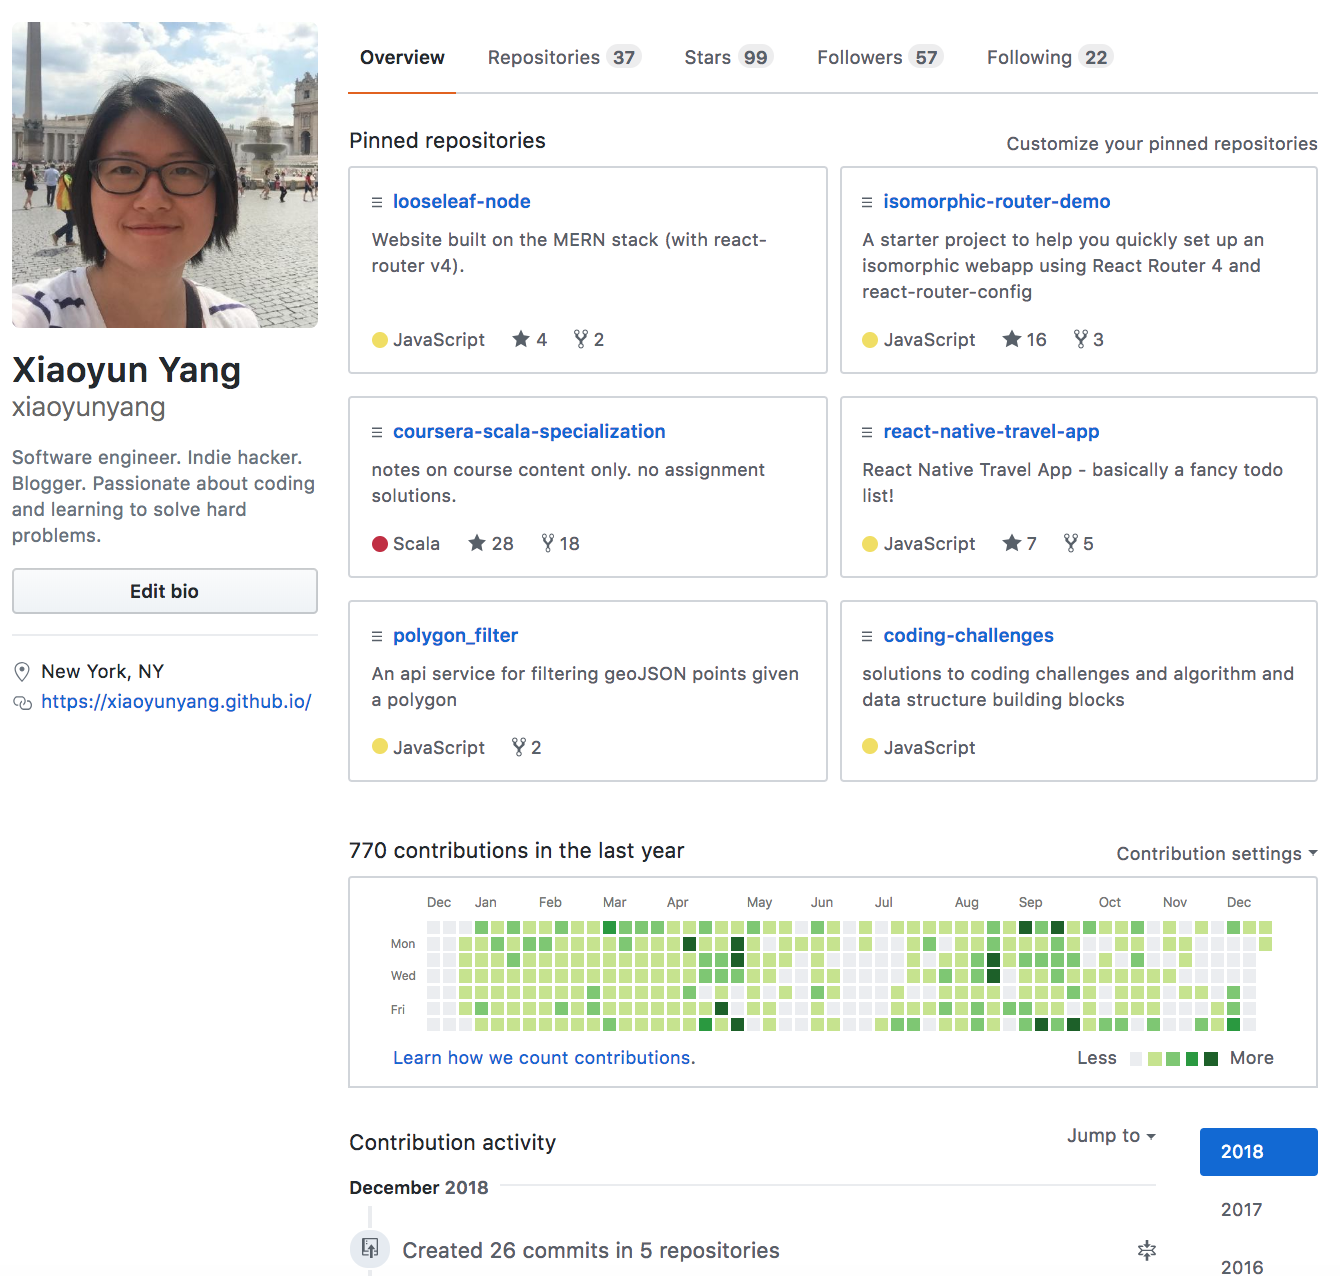Viewport: 1340px width, 1276px height.
Task: Open the Jump to dropdown
Action: pyautogui.click(x=1111, y=1136)
